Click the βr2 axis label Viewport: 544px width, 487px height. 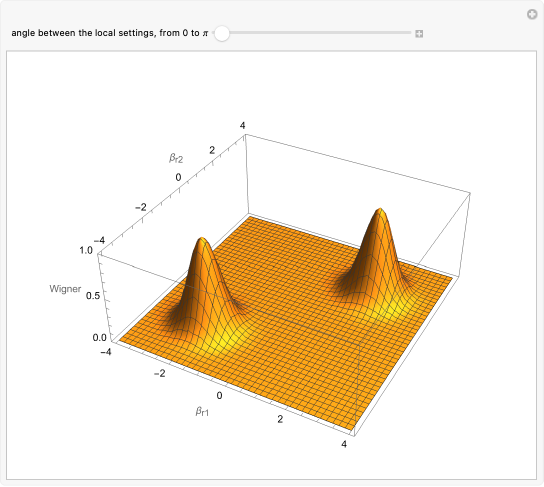[x=176, y=158]
